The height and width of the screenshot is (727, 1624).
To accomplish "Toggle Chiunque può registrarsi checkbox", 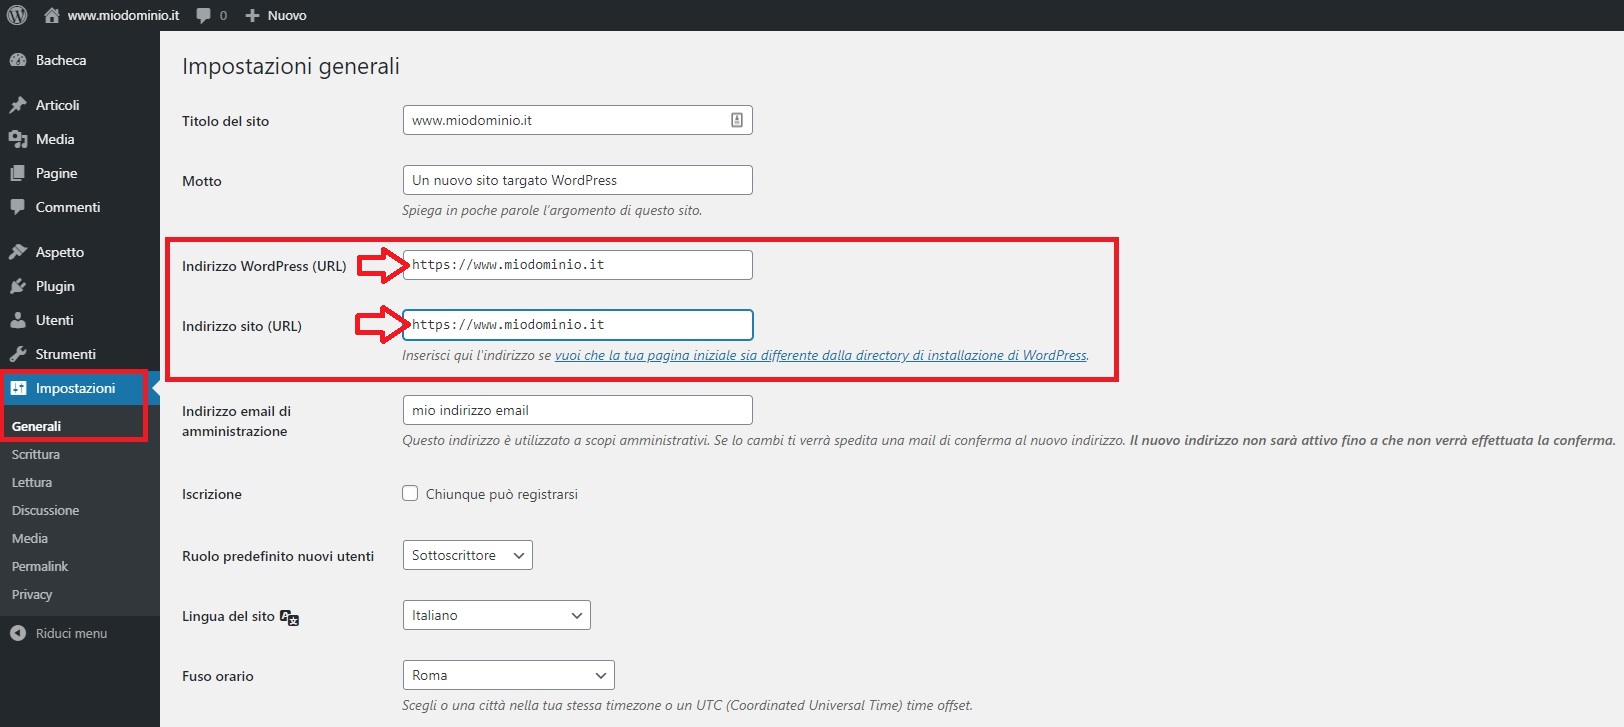I will point(410,493).
